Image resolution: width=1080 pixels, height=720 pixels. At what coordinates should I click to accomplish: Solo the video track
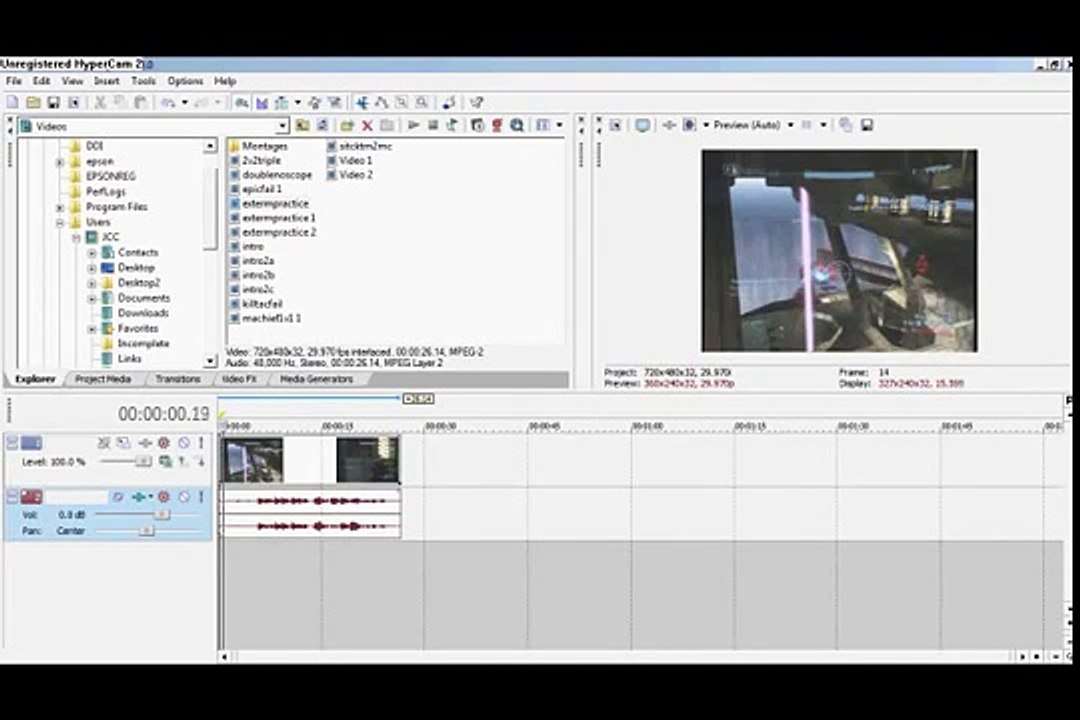coord(201,443)
